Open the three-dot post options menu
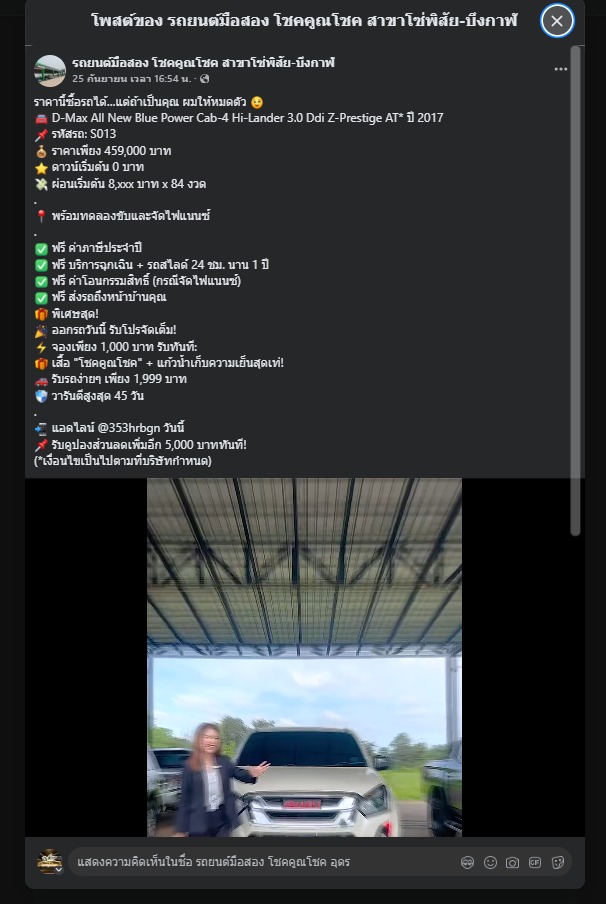 (560, 69)
